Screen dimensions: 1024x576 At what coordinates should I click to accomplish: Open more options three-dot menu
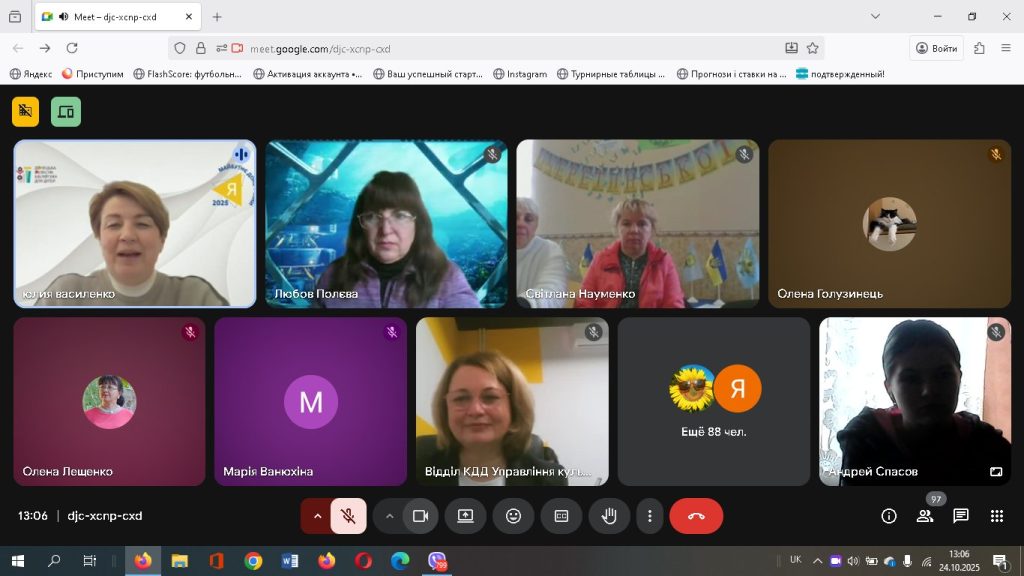650,516
